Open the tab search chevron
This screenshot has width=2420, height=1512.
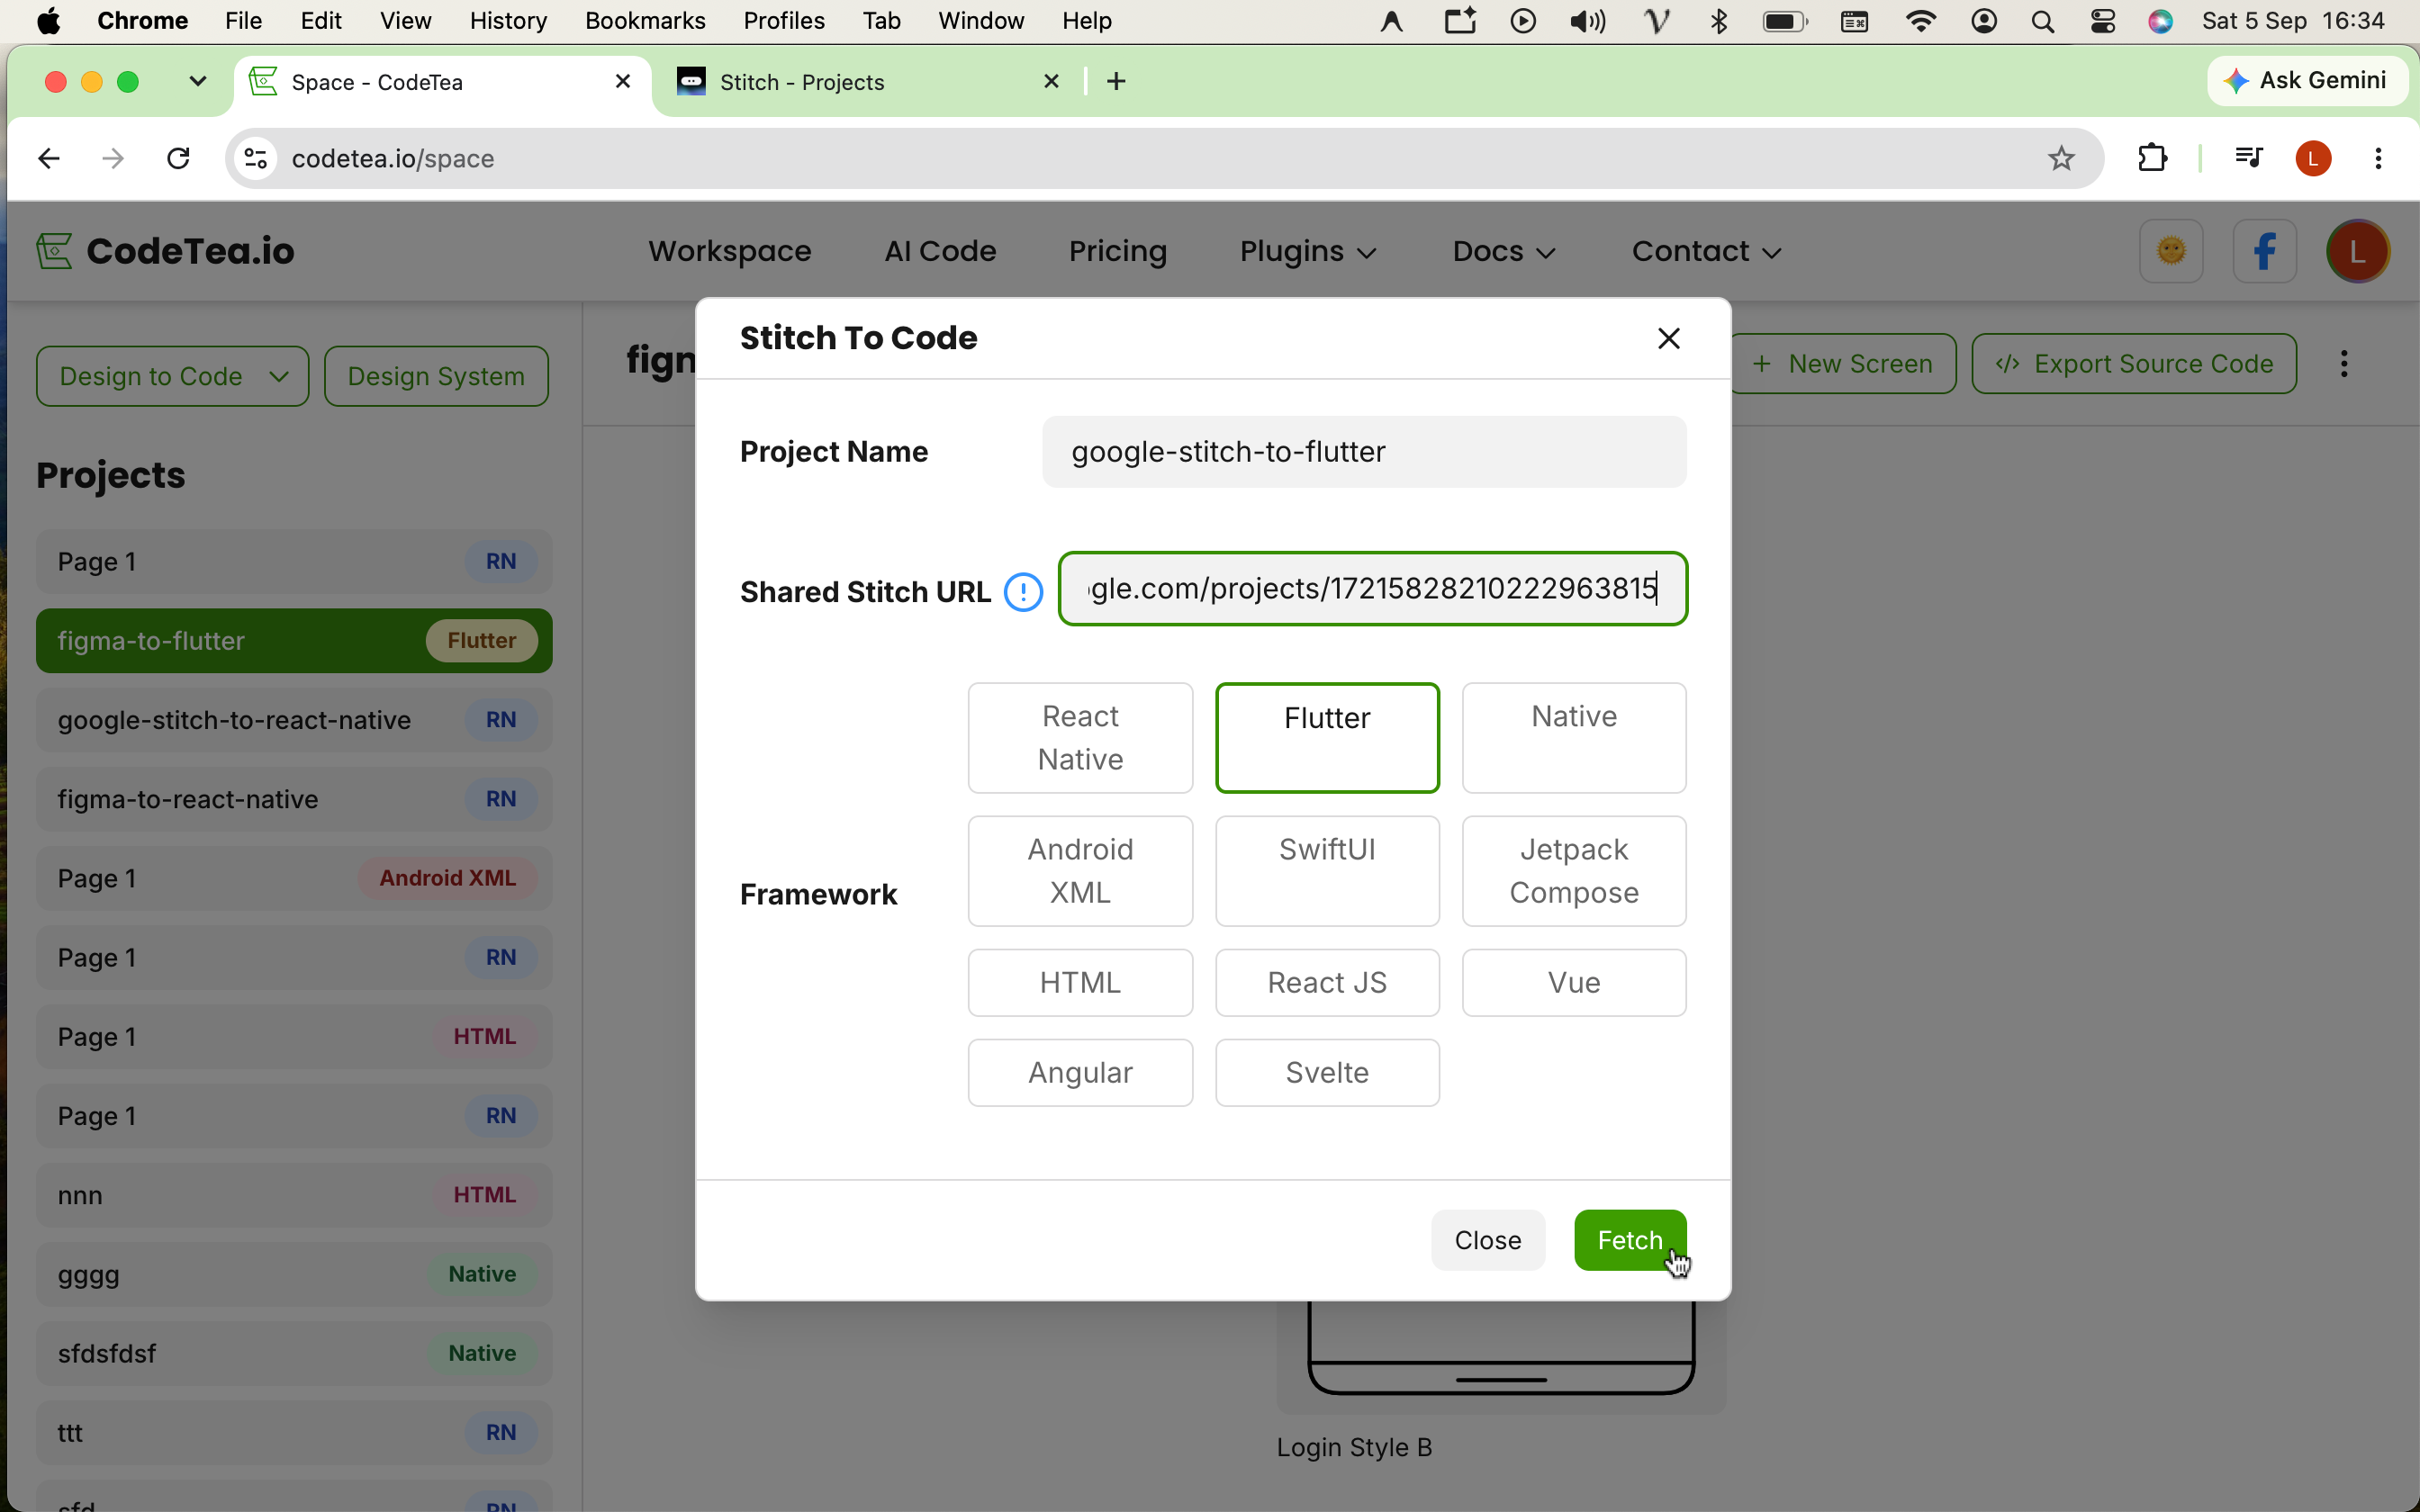[x=198, y=81]
